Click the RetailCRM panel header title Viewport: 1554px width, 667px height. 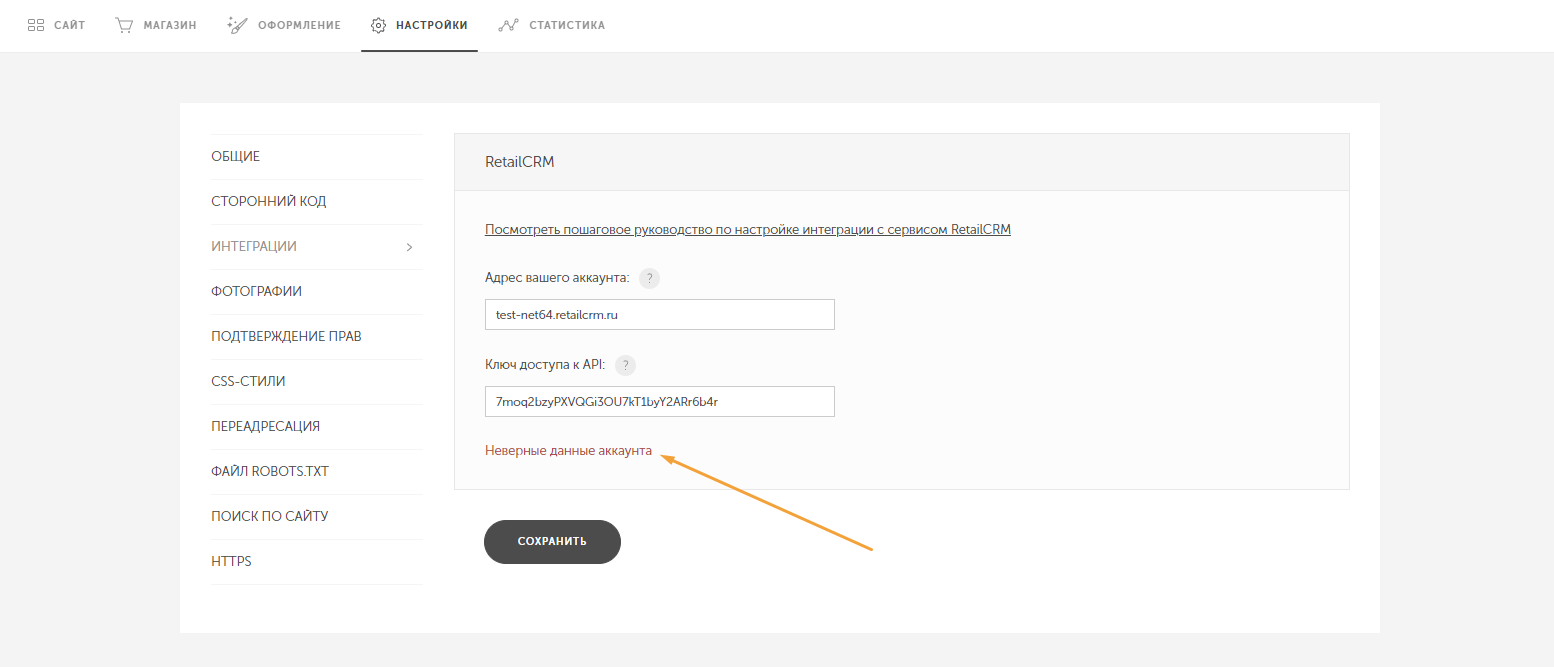click(x=520, y=162)
